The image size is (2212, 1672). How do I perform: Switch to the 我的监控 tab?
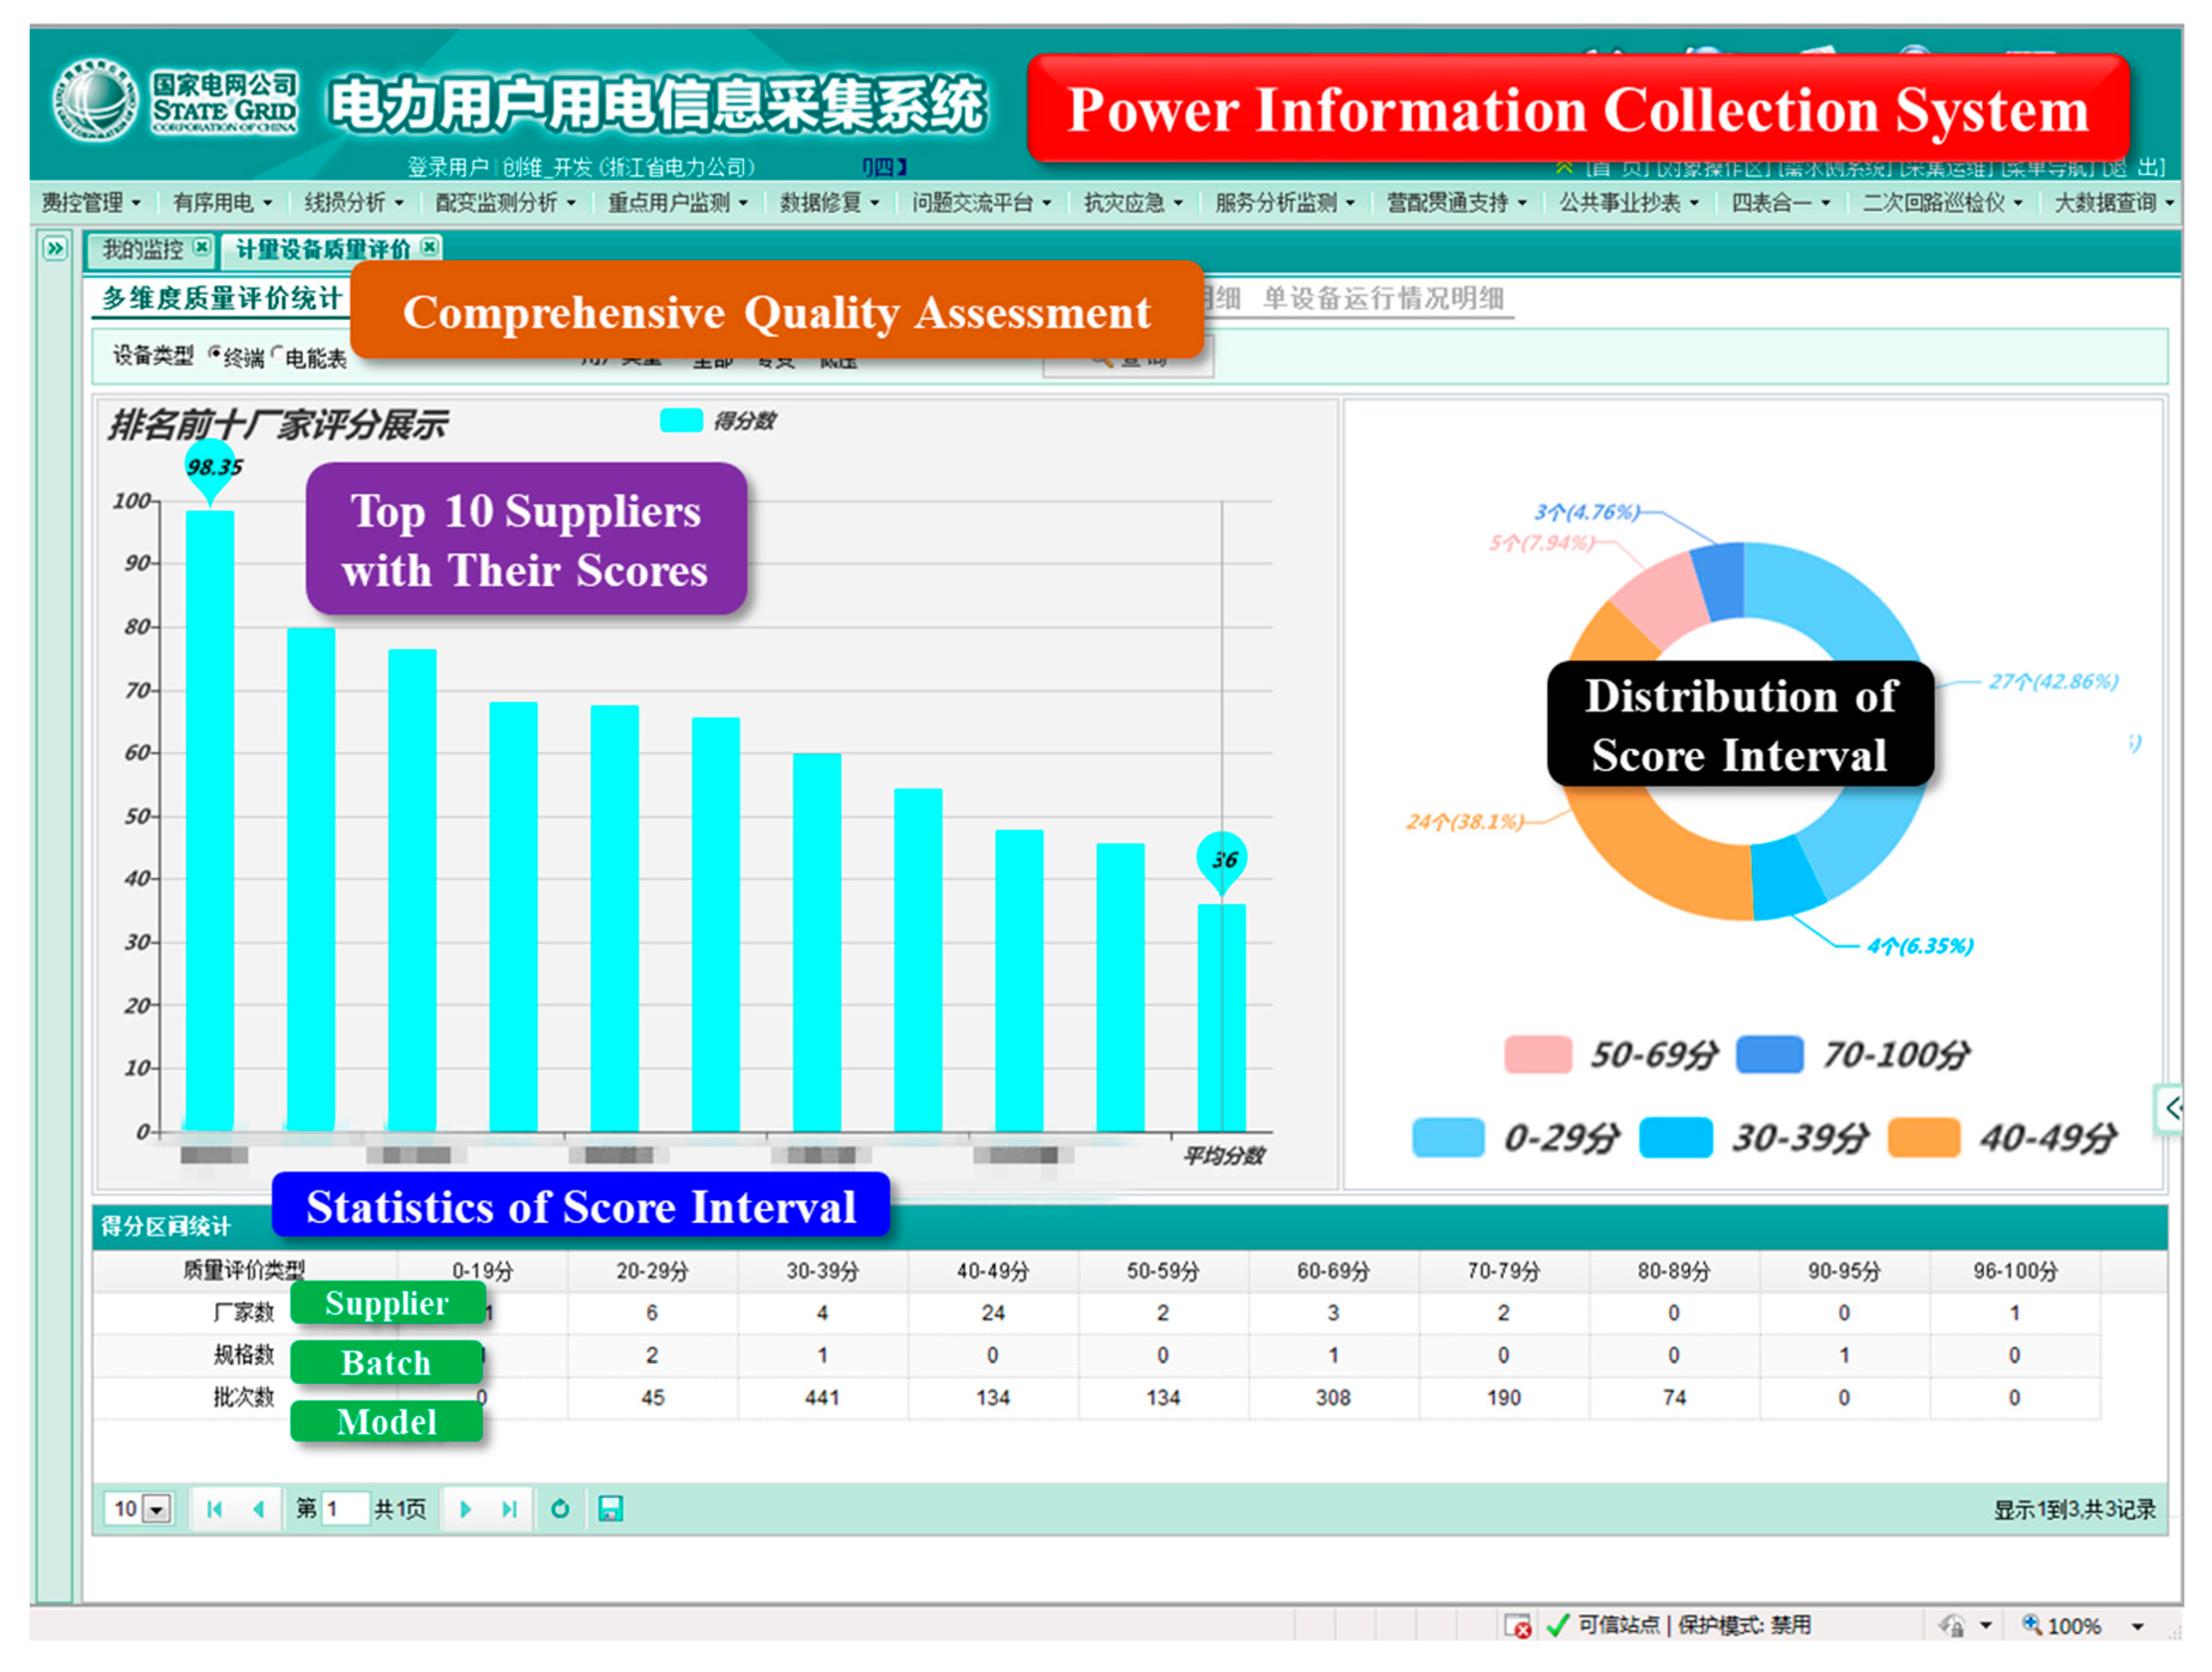click(x=143, y=249)
